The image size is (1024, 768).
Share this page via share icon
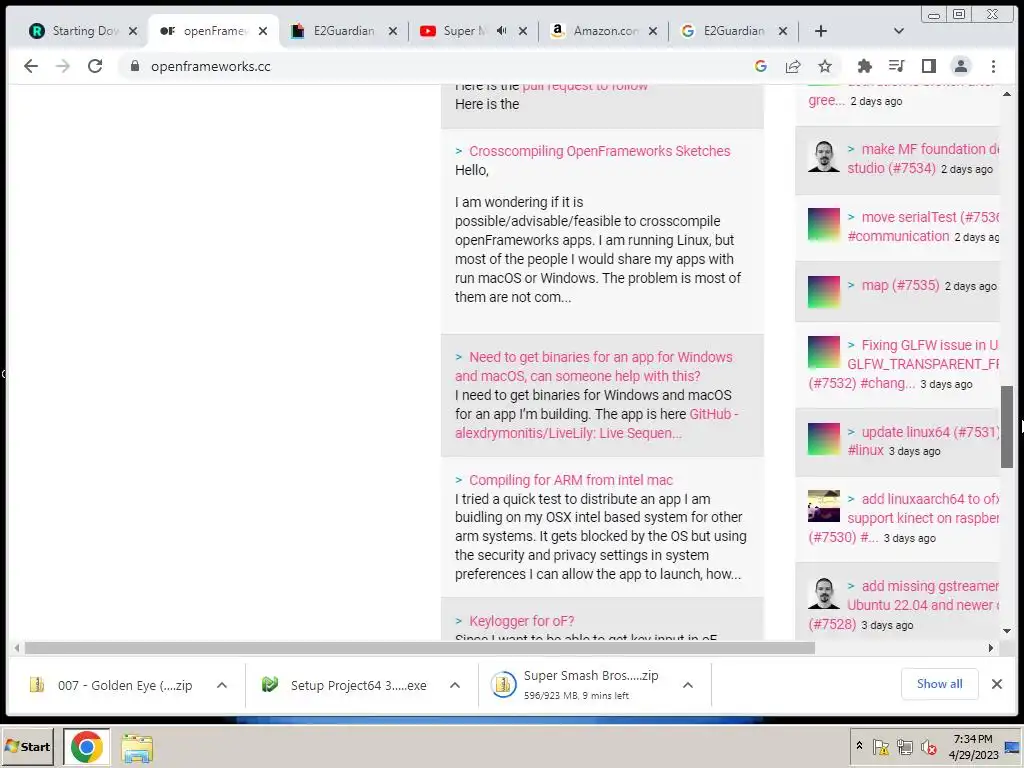coord(793,66)
